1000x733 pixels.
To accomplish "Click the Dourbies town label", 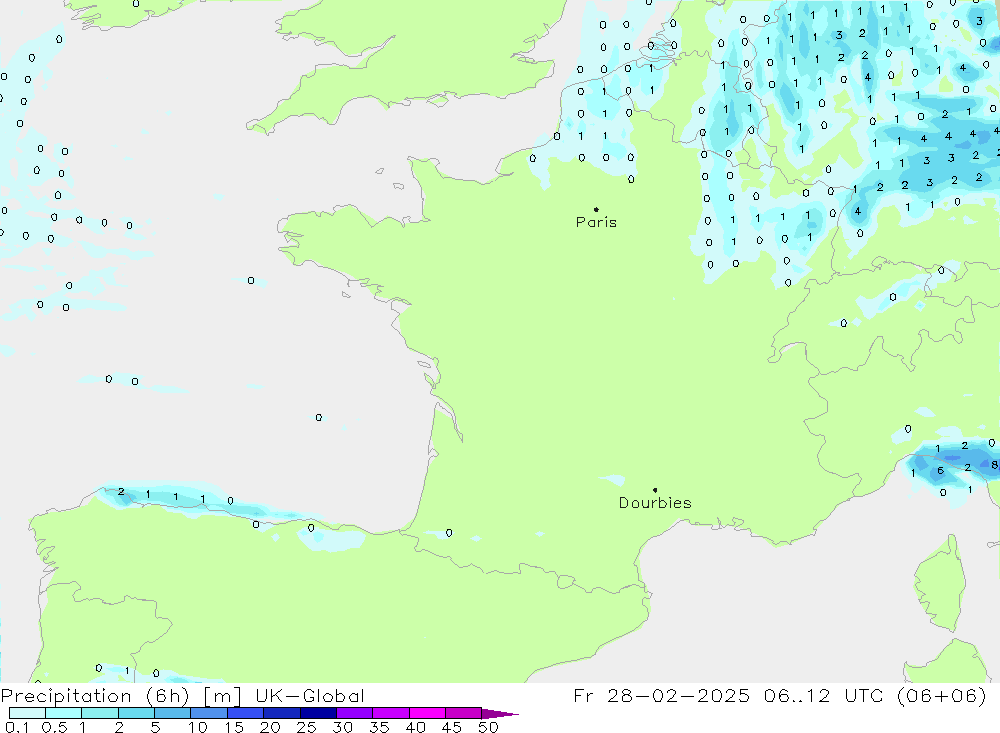I will 655,503.
